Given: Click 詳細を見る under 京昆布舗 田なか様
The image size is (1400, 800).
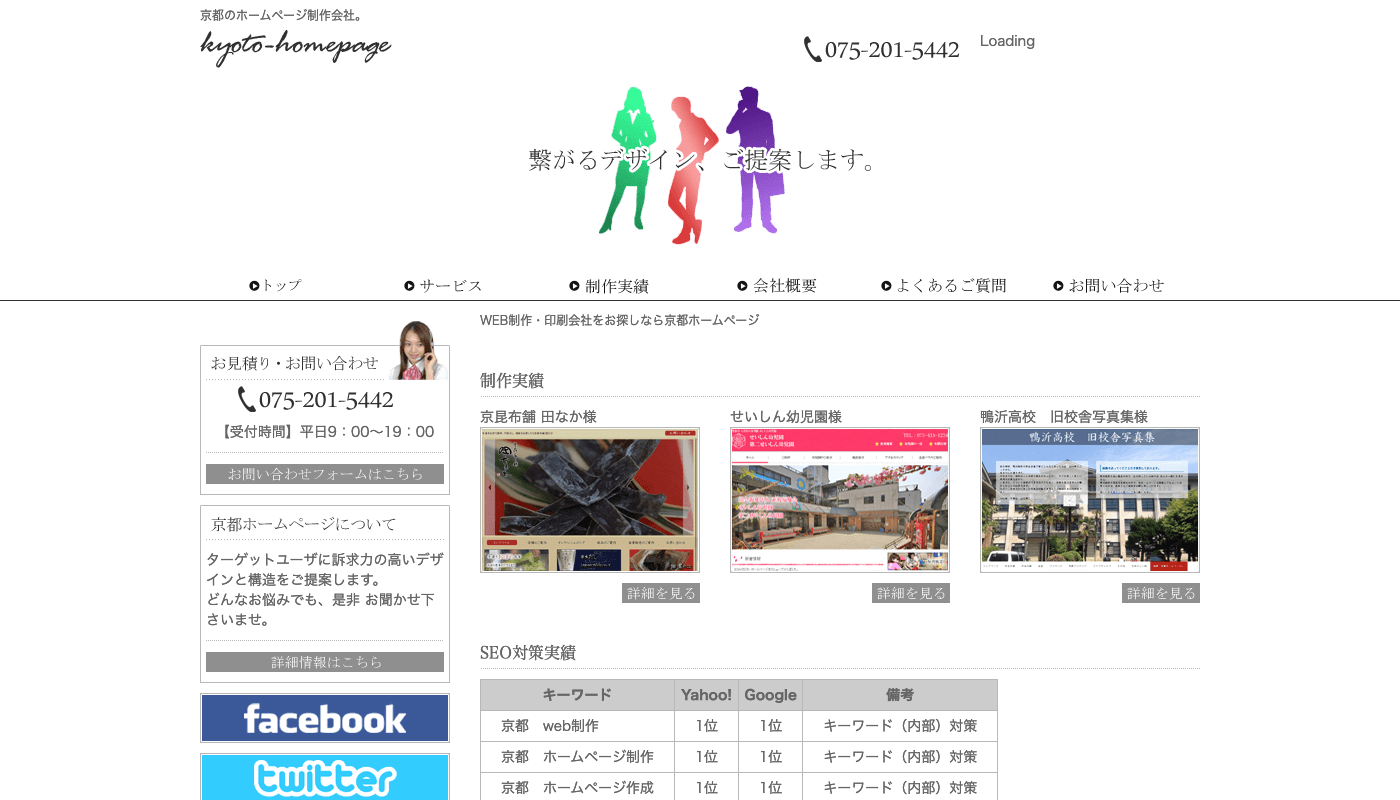Looking at the screenshot, I should tap(660, 593).
